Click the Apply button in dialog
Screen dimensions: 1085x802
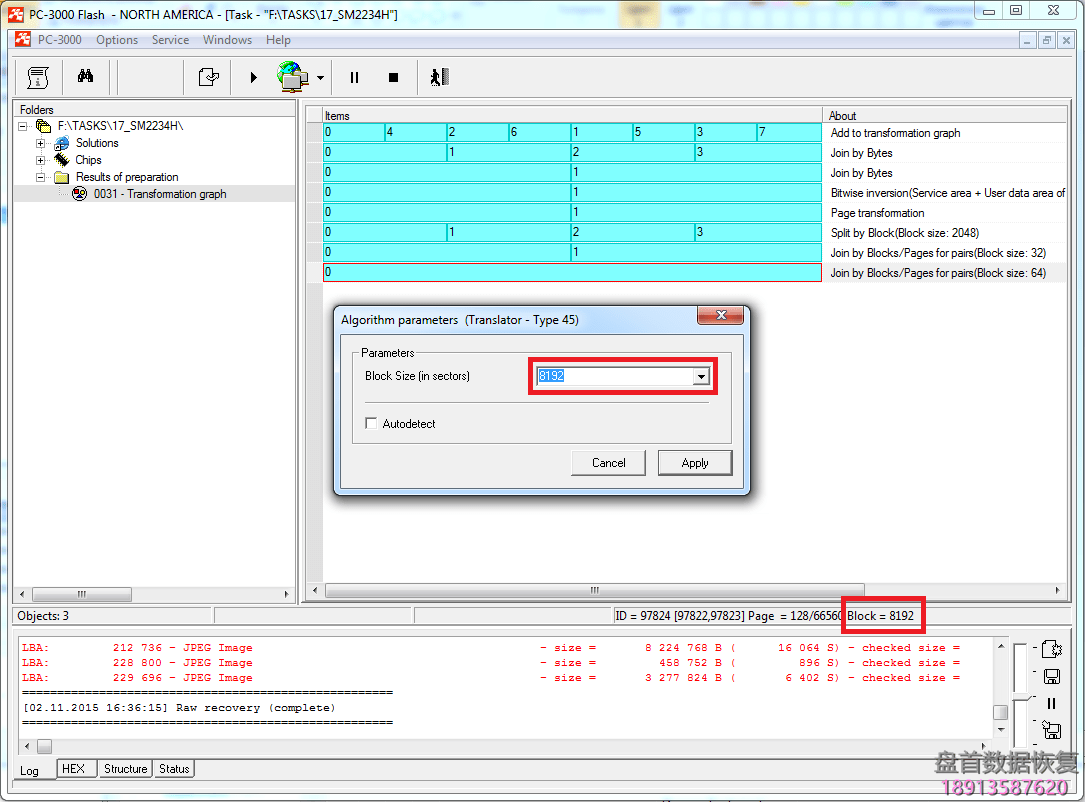pos(695,463)
